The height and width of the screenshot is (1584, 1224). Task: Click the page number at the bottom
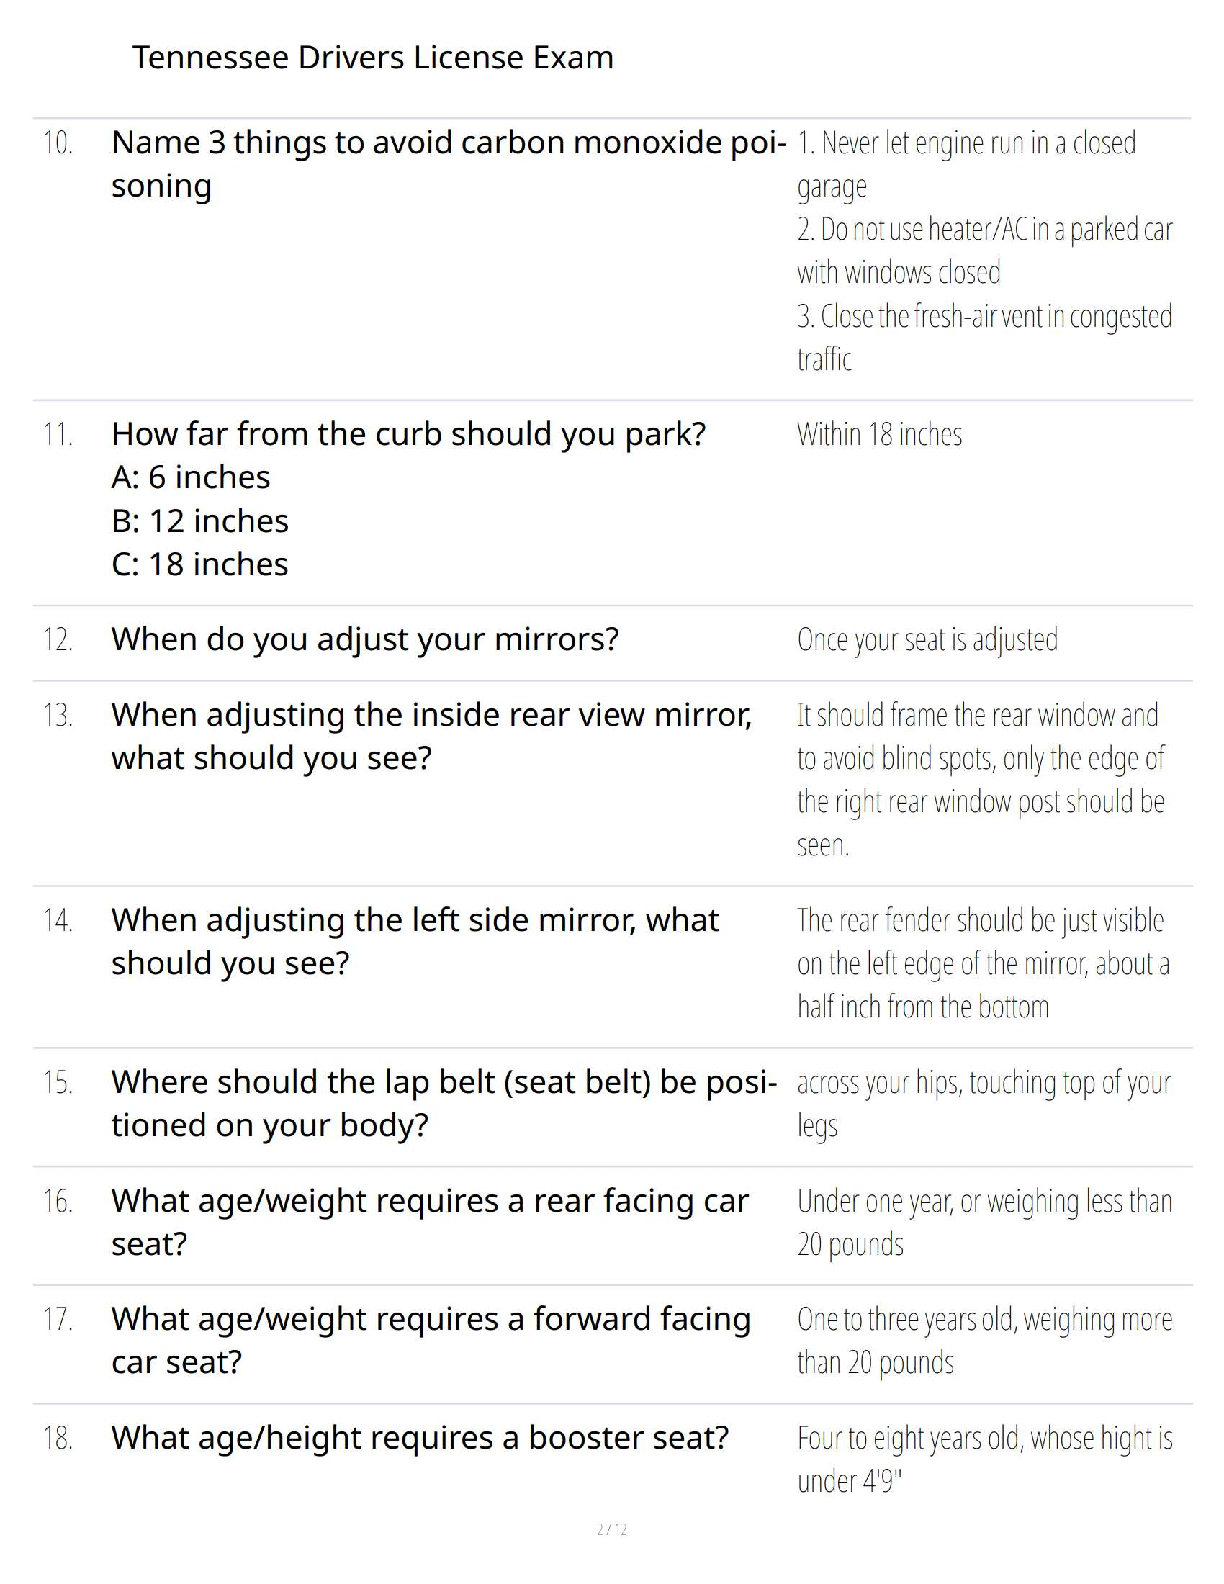tap(611, 1529)
